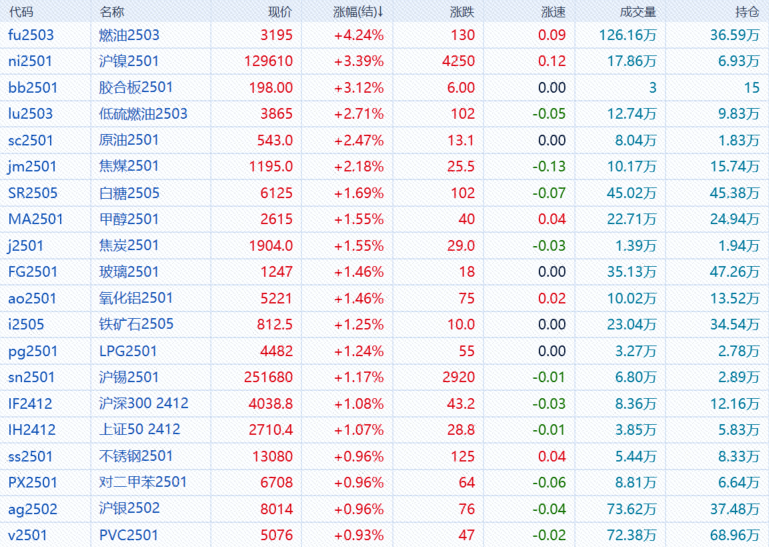Select the PVC2501 contract name
The image size is (769, 547).
(129, 534)
